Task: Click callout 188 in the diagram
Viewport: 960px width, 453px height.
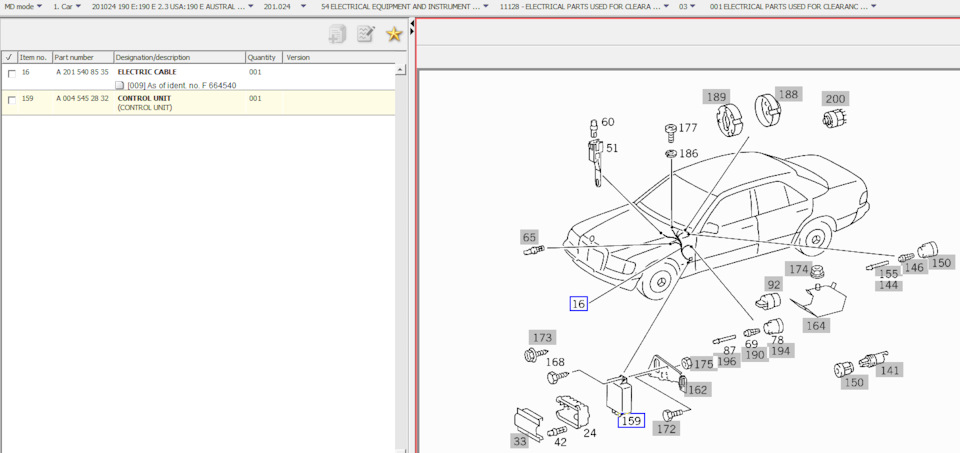Action: (788, 94)
